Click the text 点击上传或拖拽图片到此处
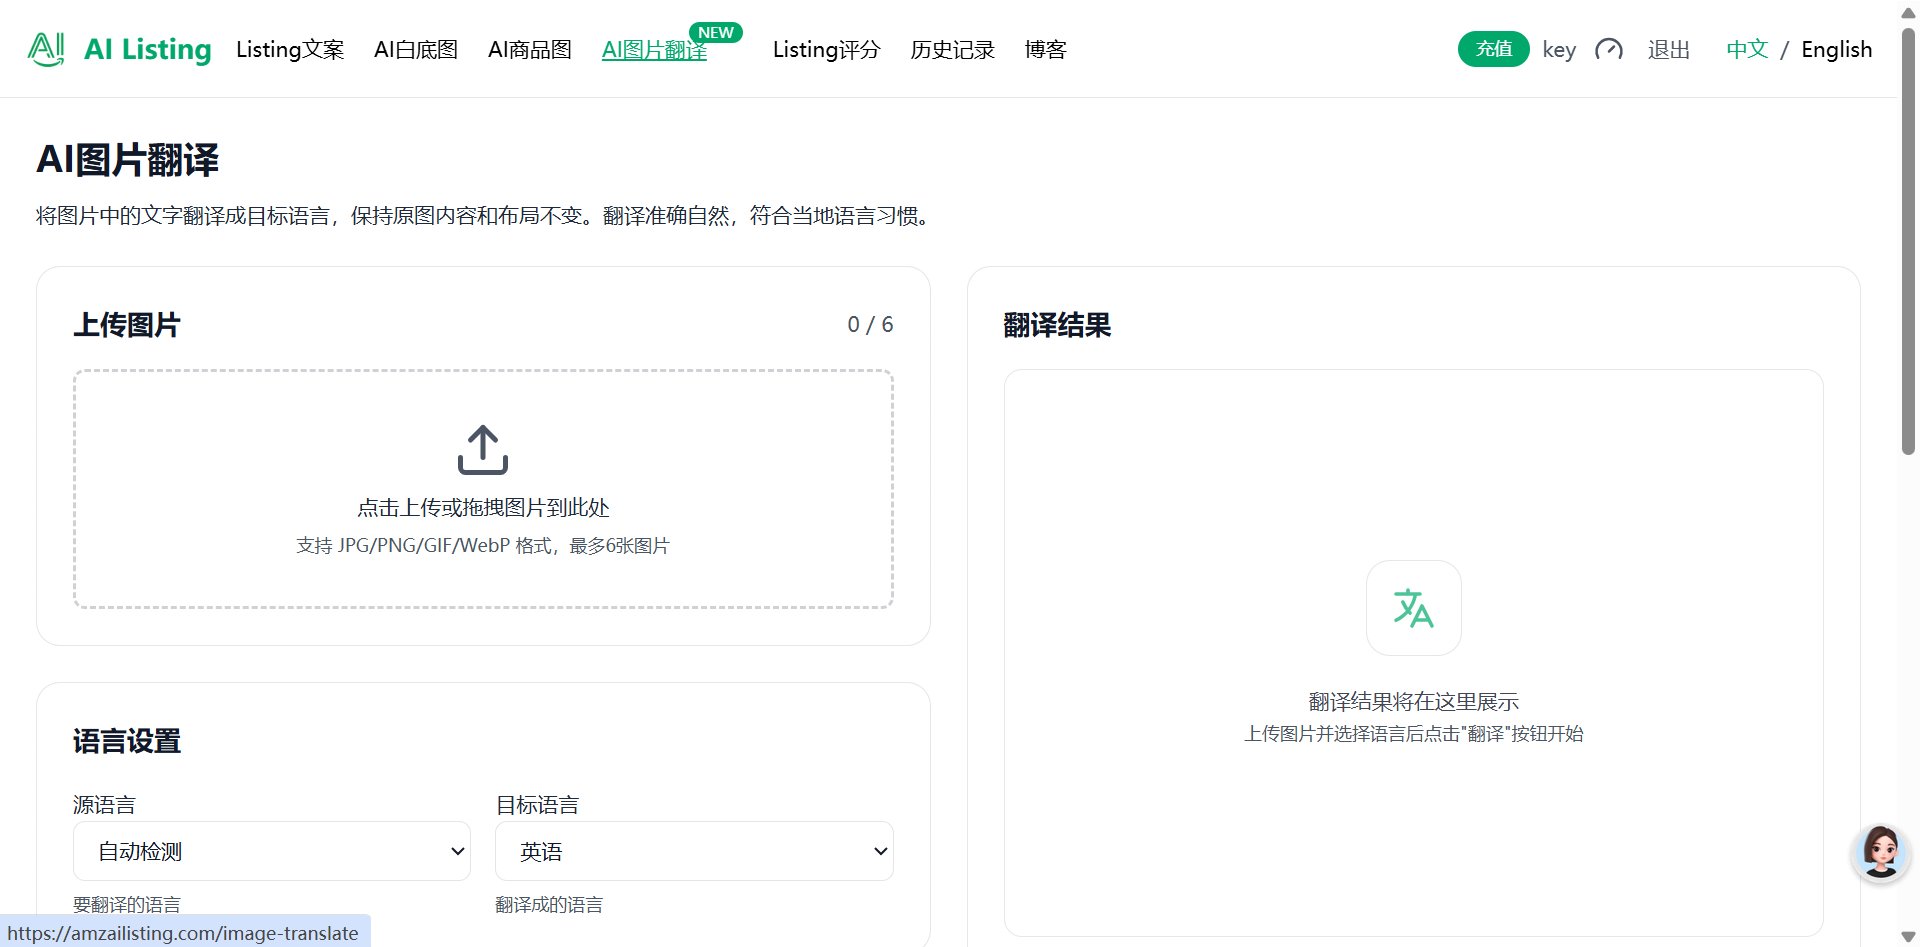The width and height of the screenshot is (1920, 947). pyautogui.click(x=483, y=508)
